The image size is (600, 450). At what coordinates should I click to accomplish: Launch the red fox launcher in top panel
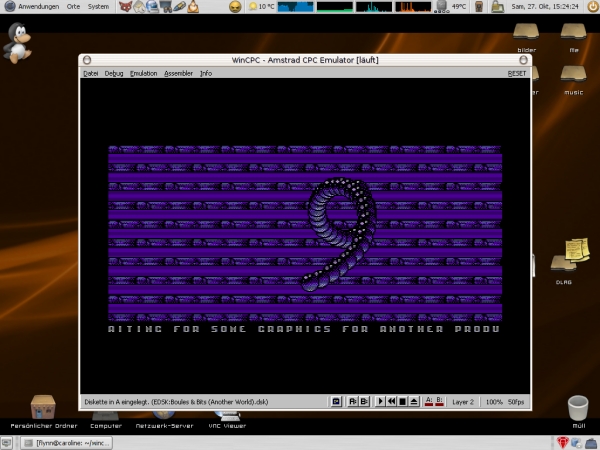pyautogui.click(x=125, y=7)
